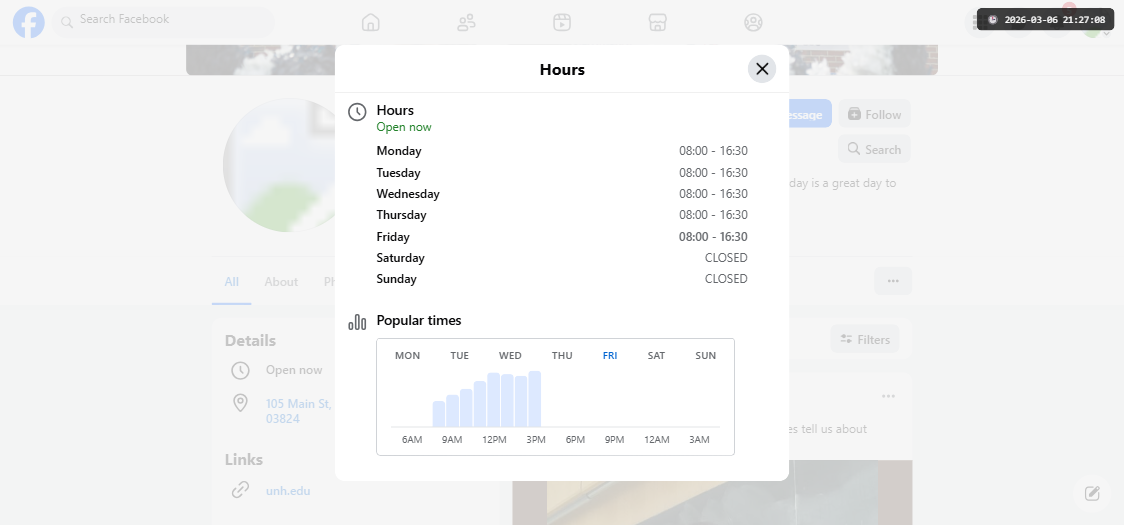
Task: Switch to the About tab
Action: [x=281, y=282]
